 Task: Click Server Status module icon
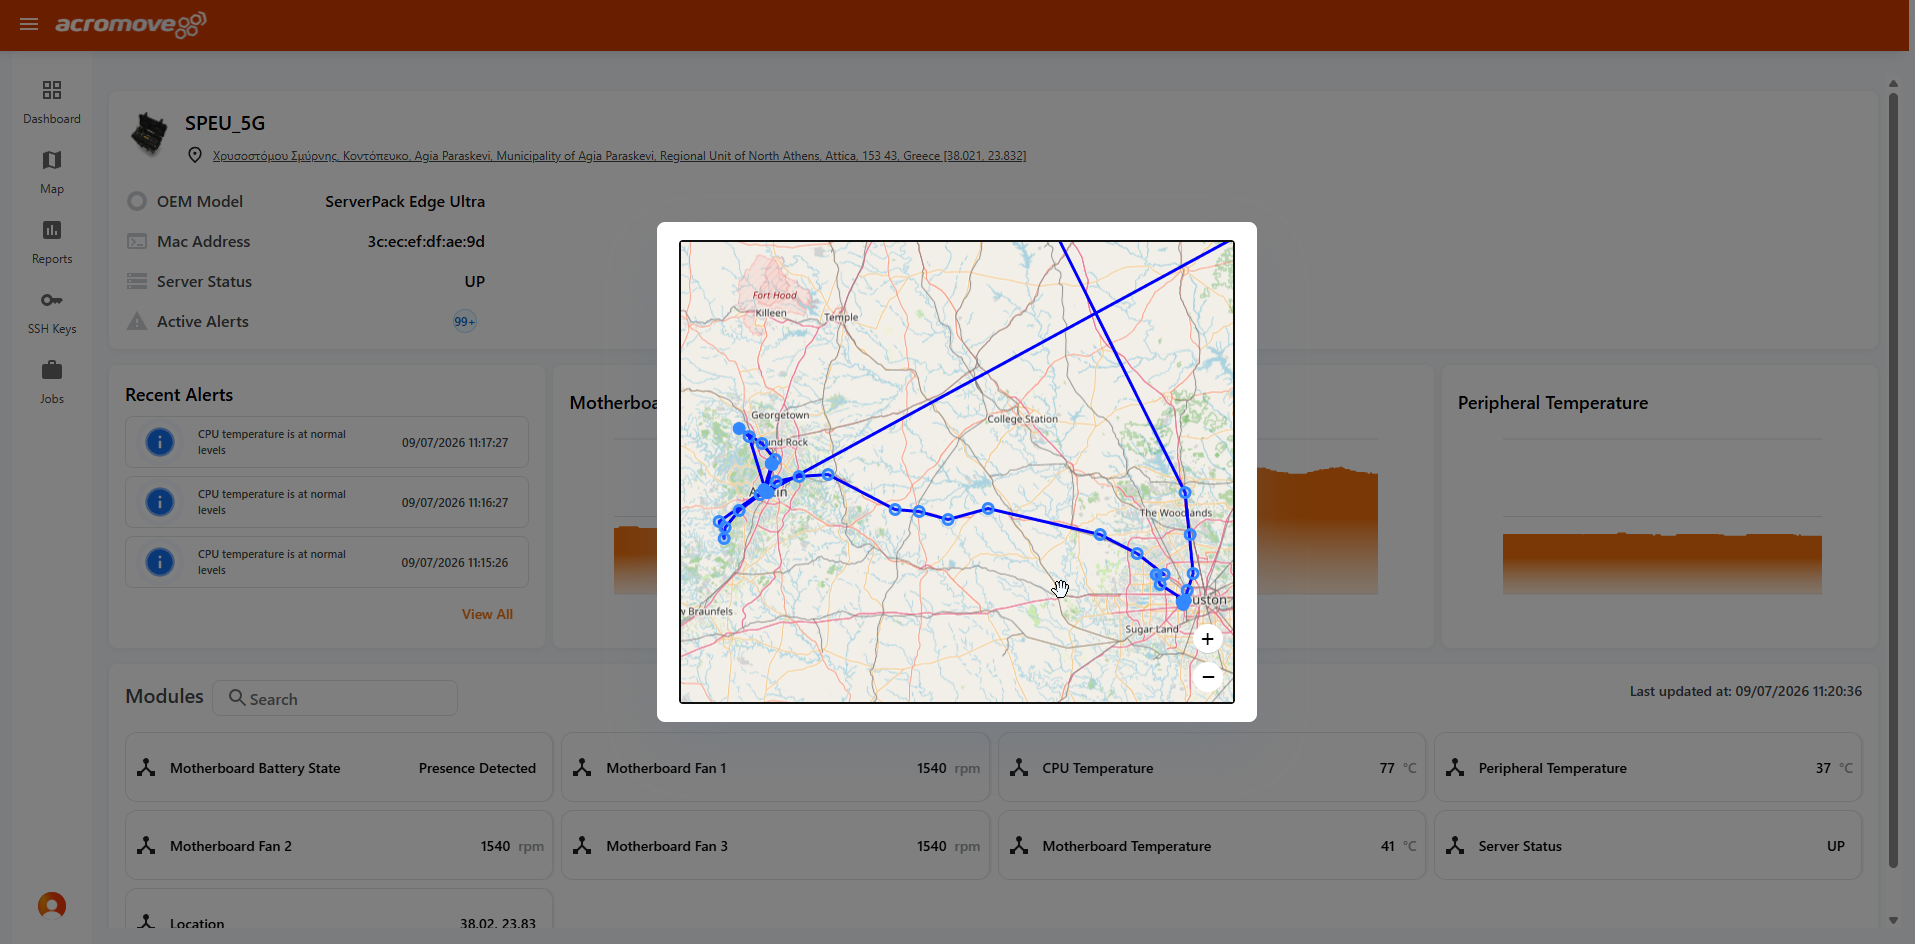tap(1455, 845)
